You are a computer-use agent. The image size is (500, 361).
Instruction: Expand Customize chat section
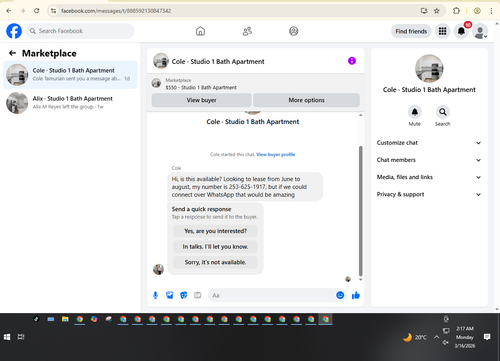click(429, 143)
